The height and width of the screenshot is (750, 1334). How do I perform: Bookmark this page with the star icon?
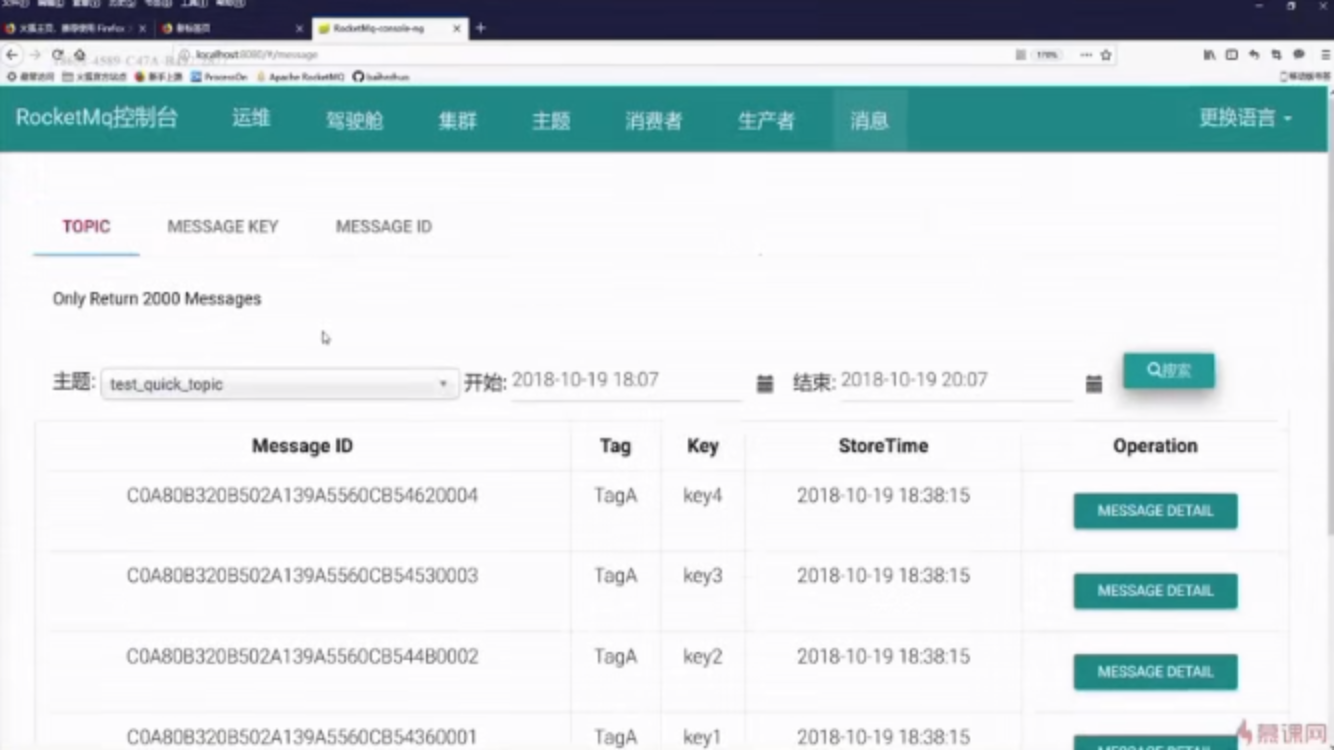click(x=1106, y=55)
